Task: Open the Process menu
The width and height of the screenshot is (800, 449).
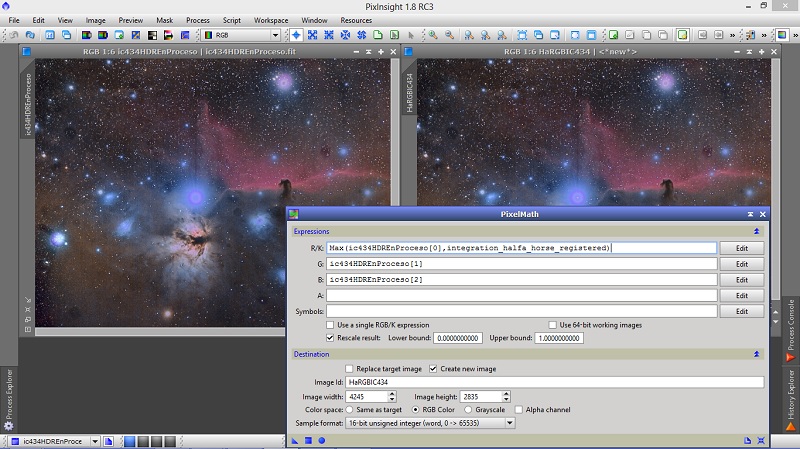Action: coord(197,20)
